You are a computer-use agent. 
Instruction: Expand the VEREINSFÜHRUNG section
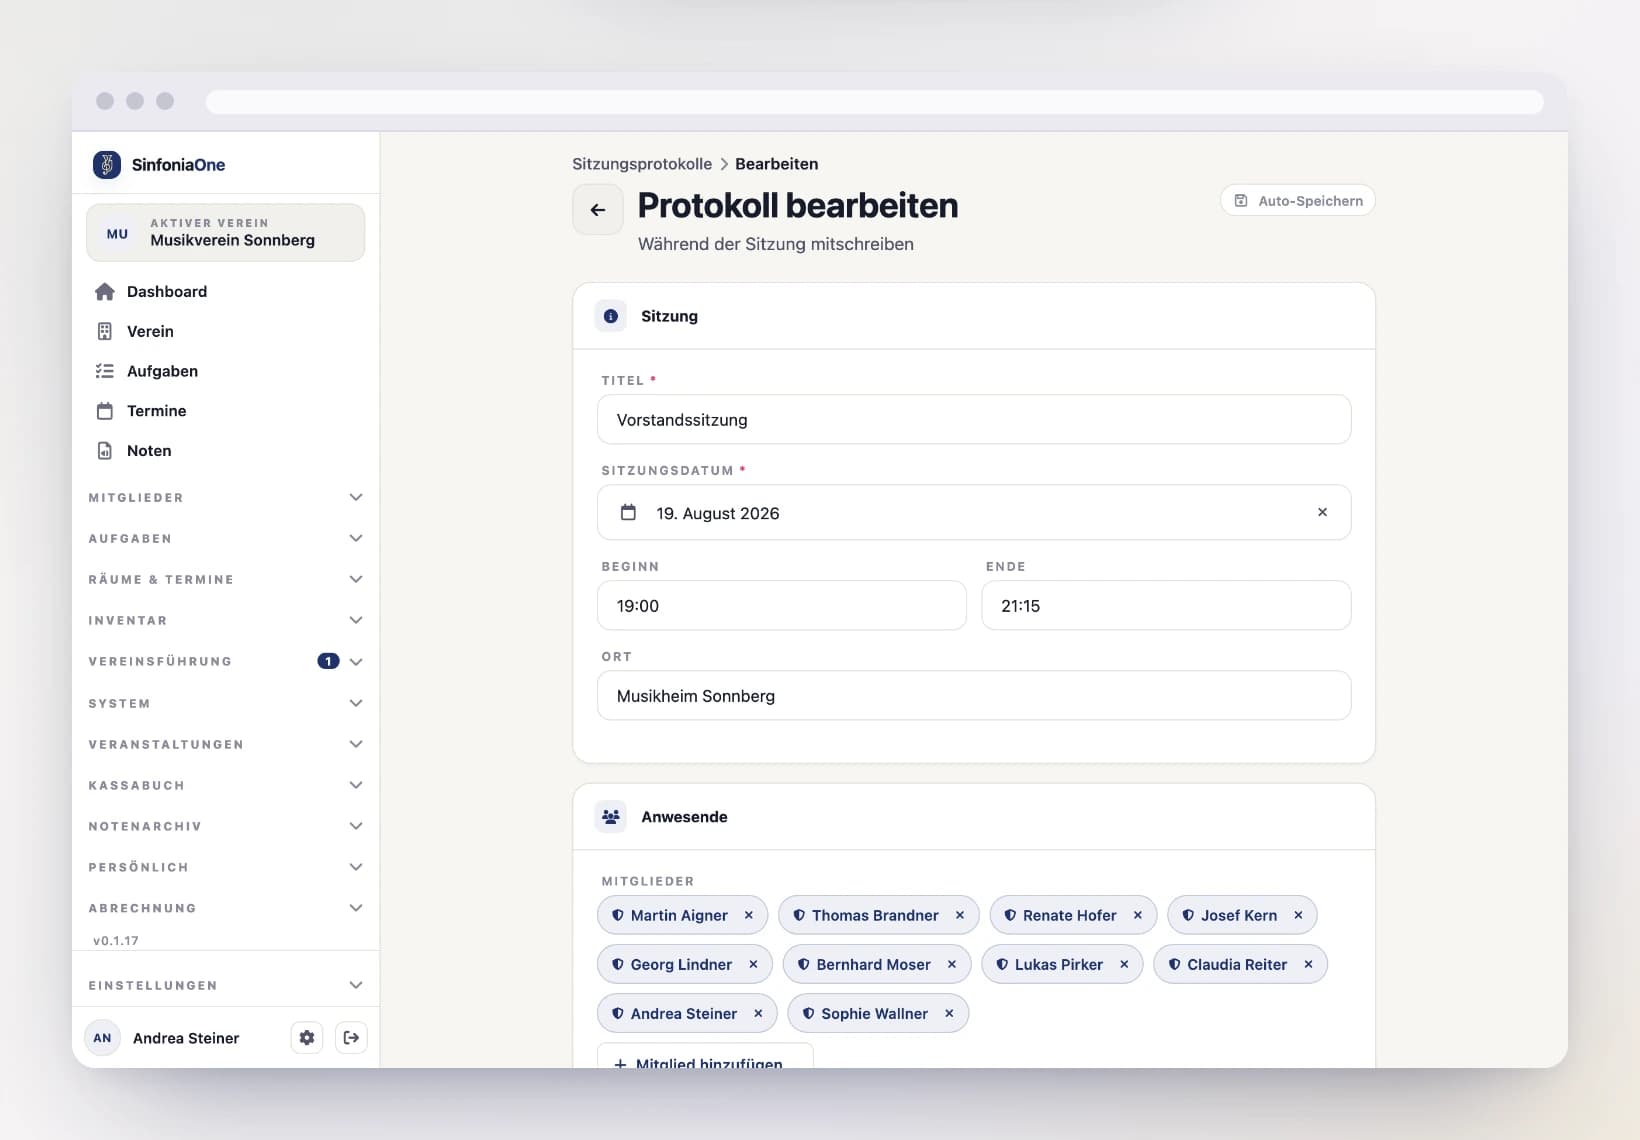click(225, 661)
